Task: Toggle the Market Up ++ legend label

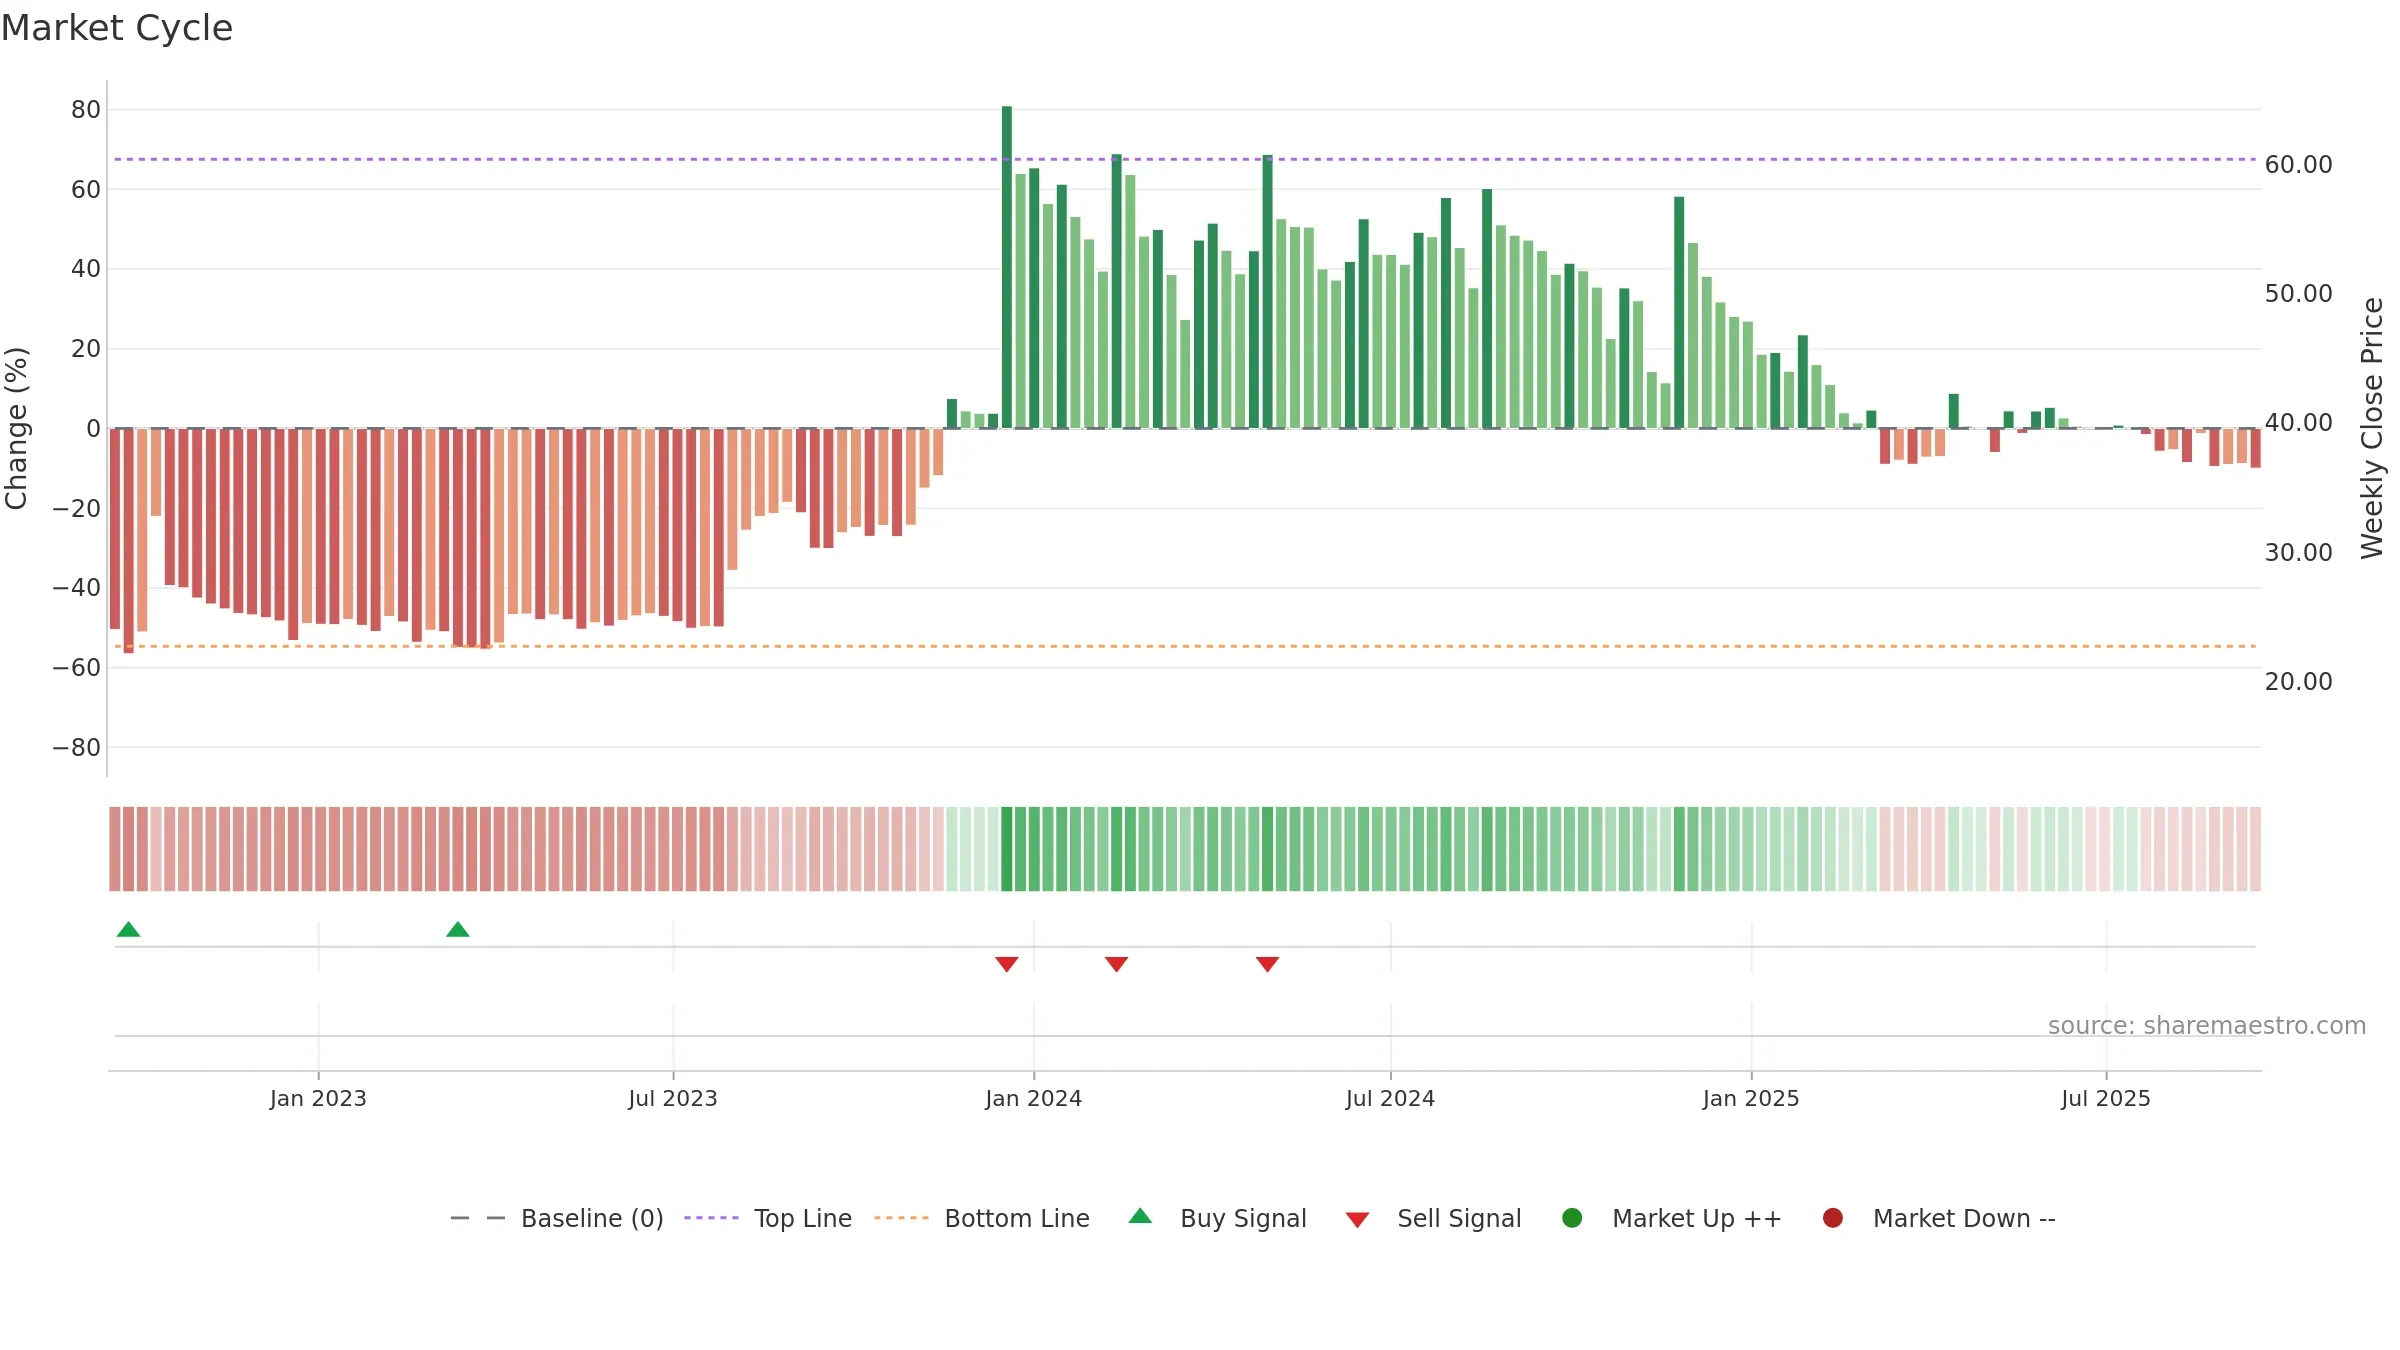Action: click(1697, 1218)
